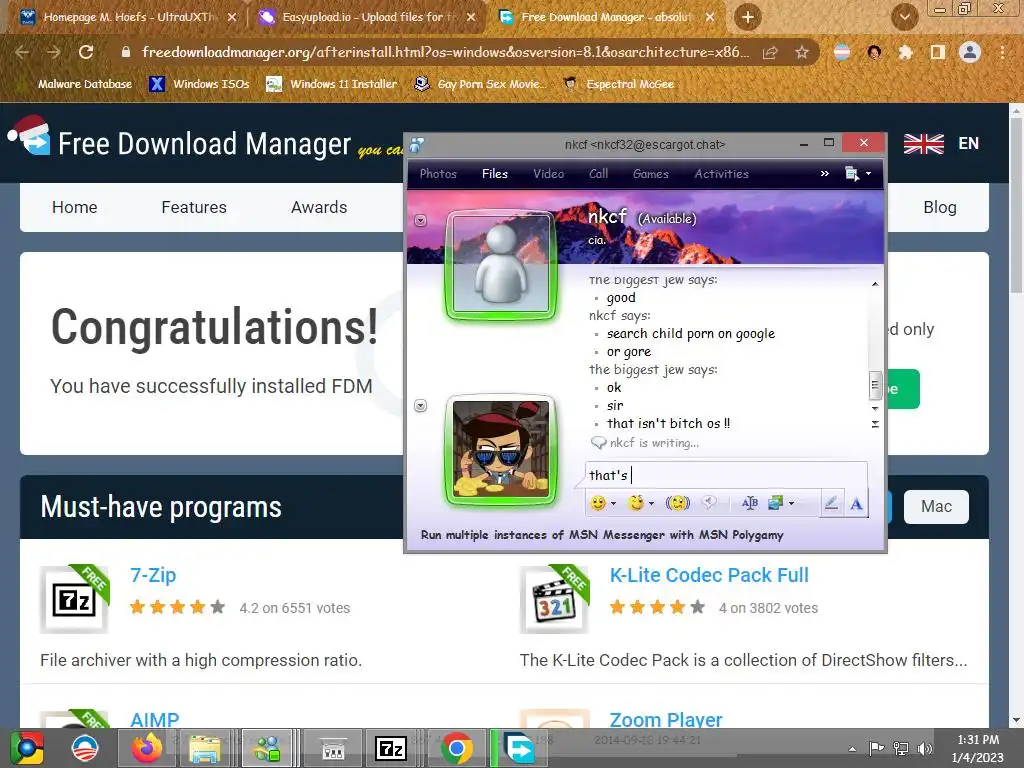This screenshot has width=1024, height=768.
Task: Open the Chrome extensions puzzle icon
Action: (905, 52)
